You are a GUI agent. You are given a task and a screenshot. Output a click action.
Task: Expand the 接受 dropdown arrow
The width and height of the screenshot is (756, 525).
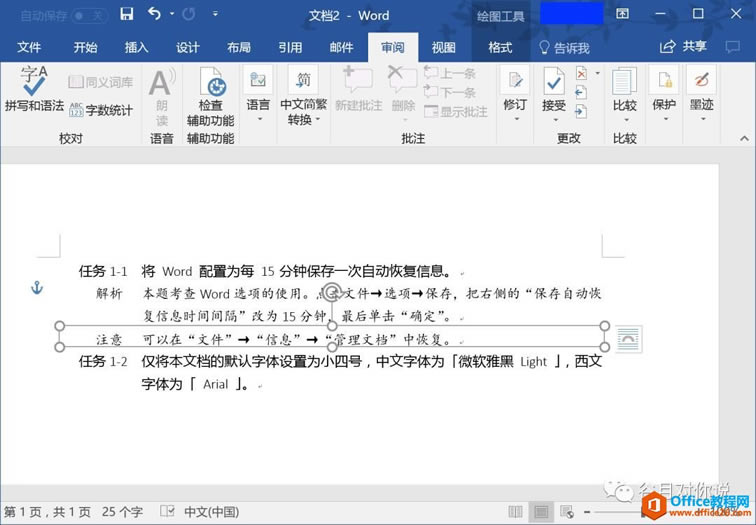[x=555, y=119]
